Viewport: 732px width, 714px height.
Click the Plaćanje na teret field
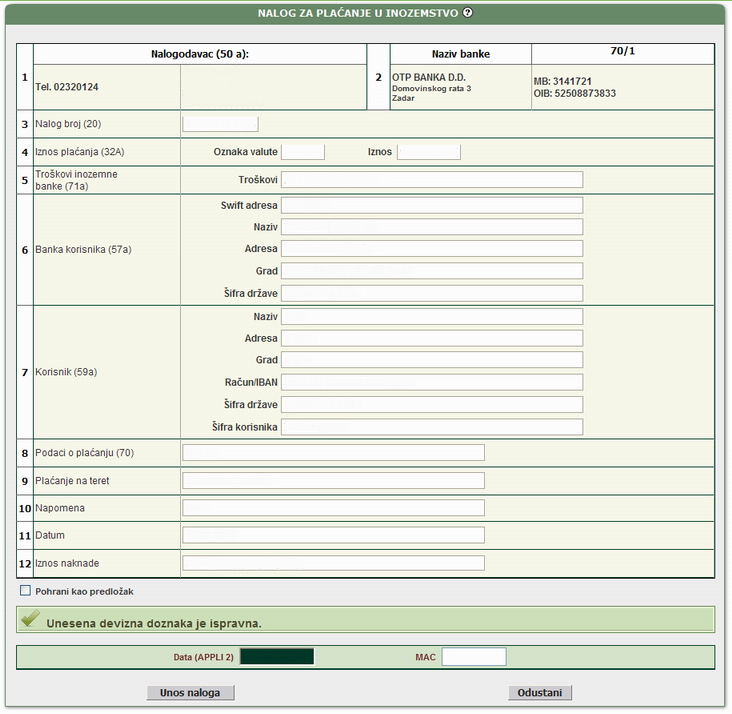click(333, 480)
